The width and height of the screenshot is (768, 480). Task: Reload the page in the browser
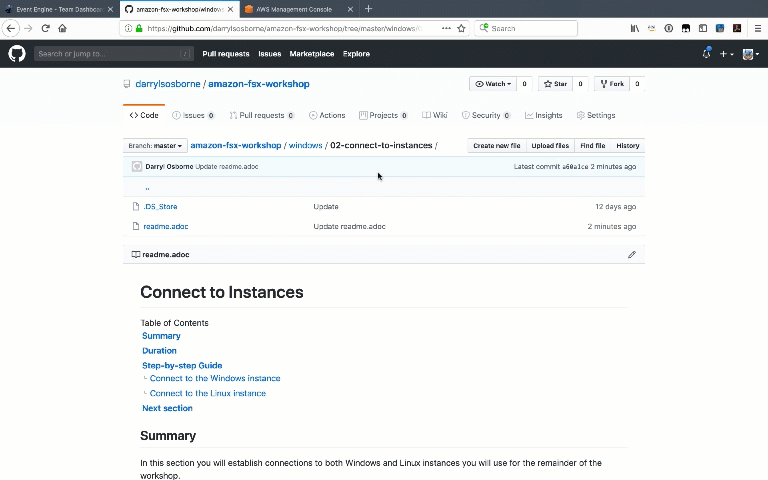point(46,28)
